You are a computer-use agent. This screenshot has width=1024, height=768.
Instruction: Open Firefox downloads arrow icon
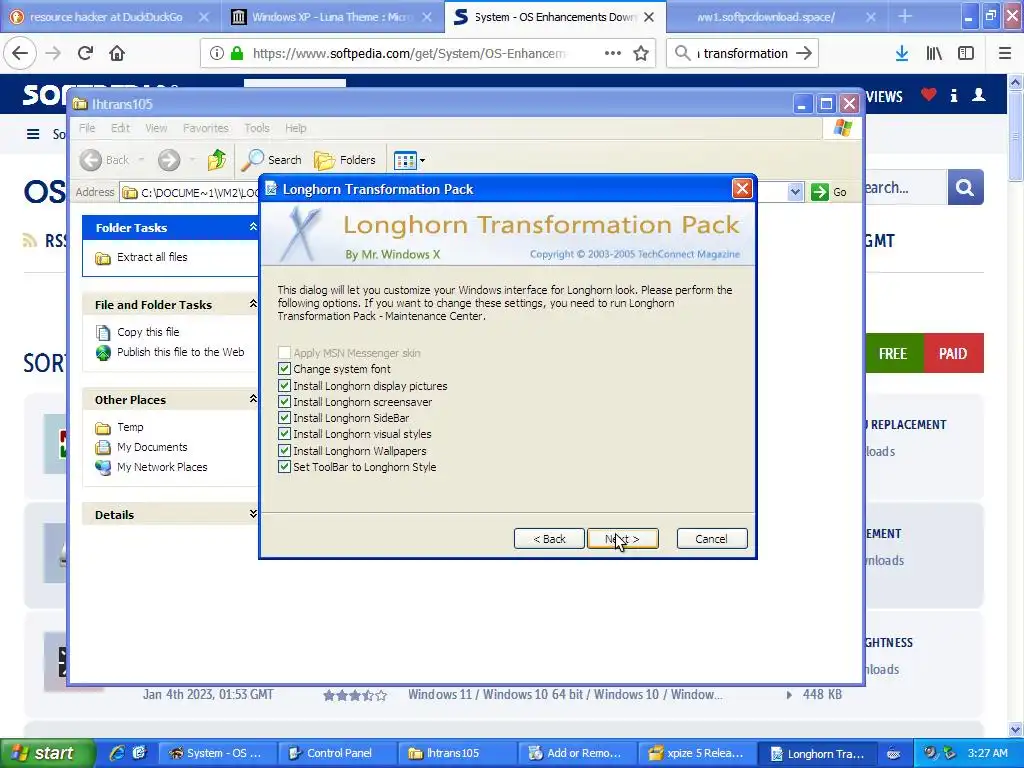click(x=902, y=53)
